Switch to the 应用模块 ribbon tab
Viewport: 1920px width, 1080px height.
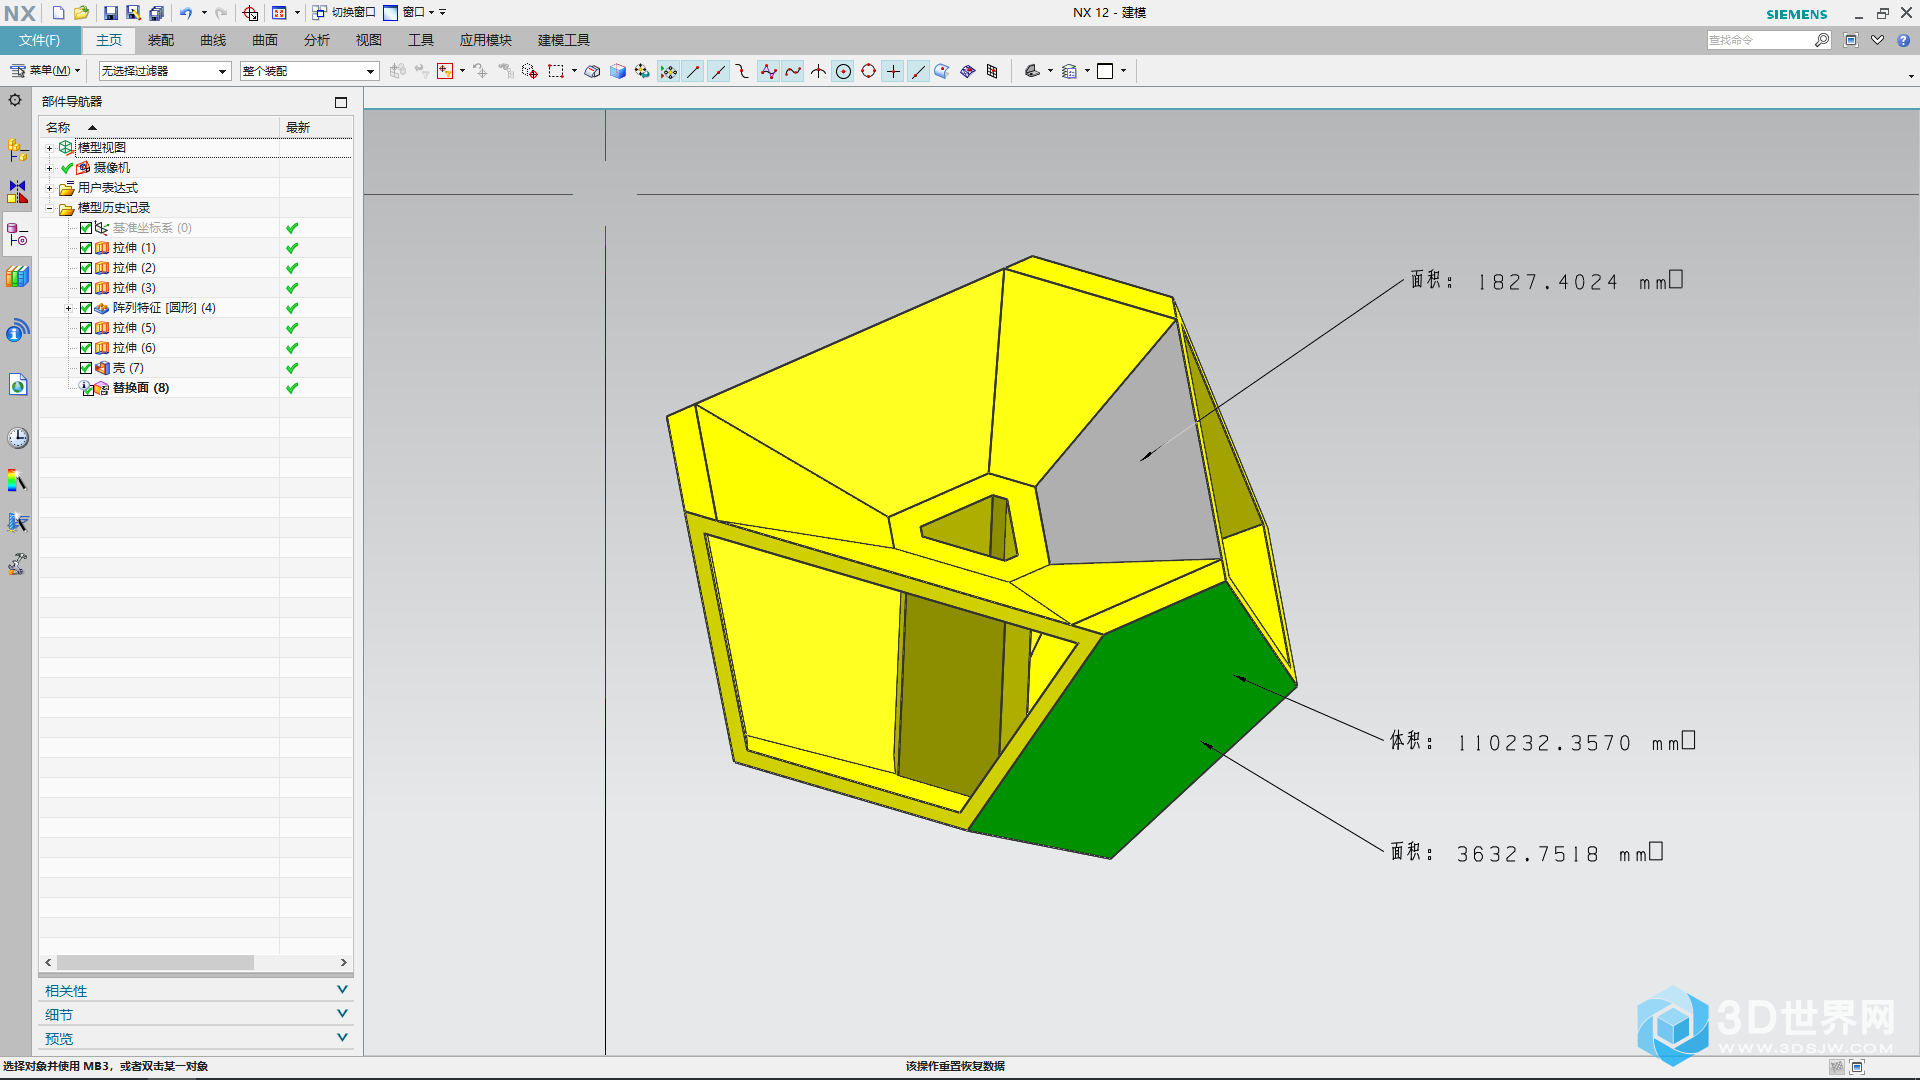pos(486,40)
